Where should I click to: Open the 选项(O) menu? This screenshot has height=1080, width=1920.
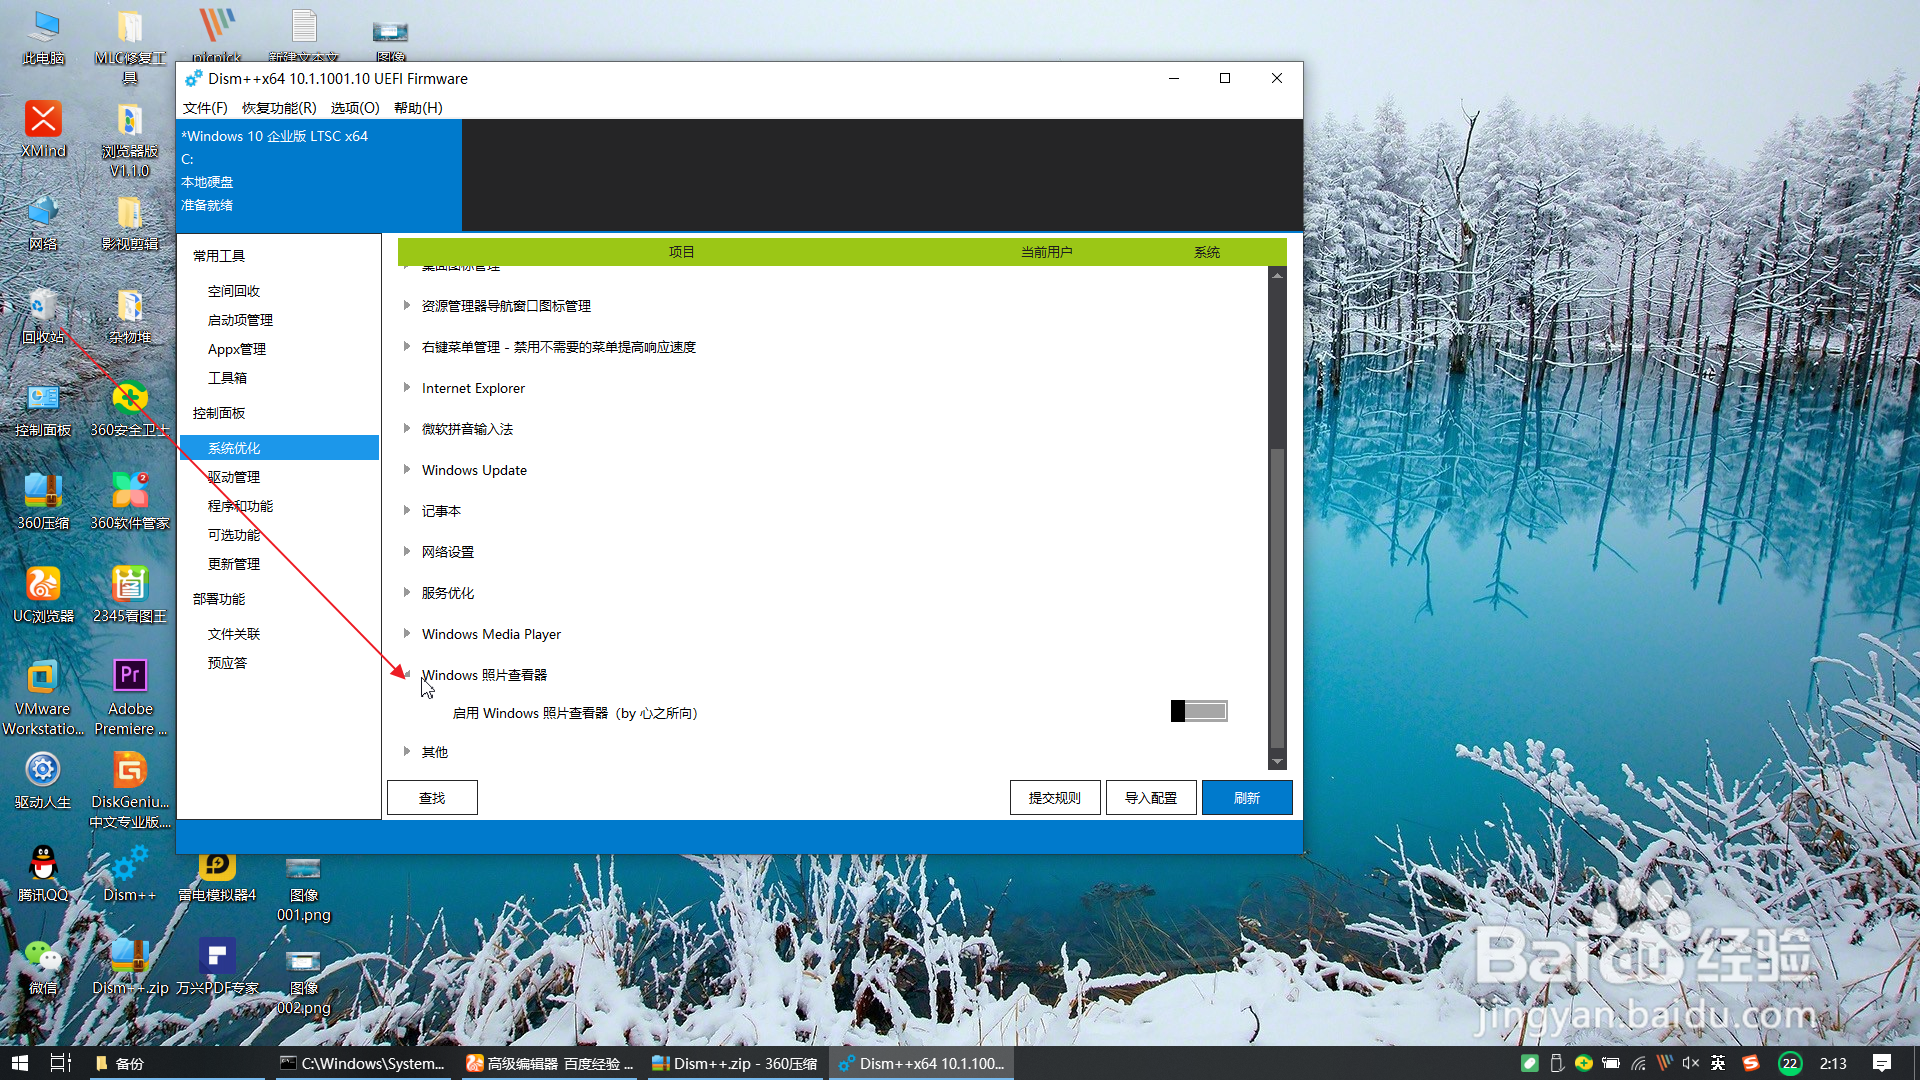pos(355,108)
